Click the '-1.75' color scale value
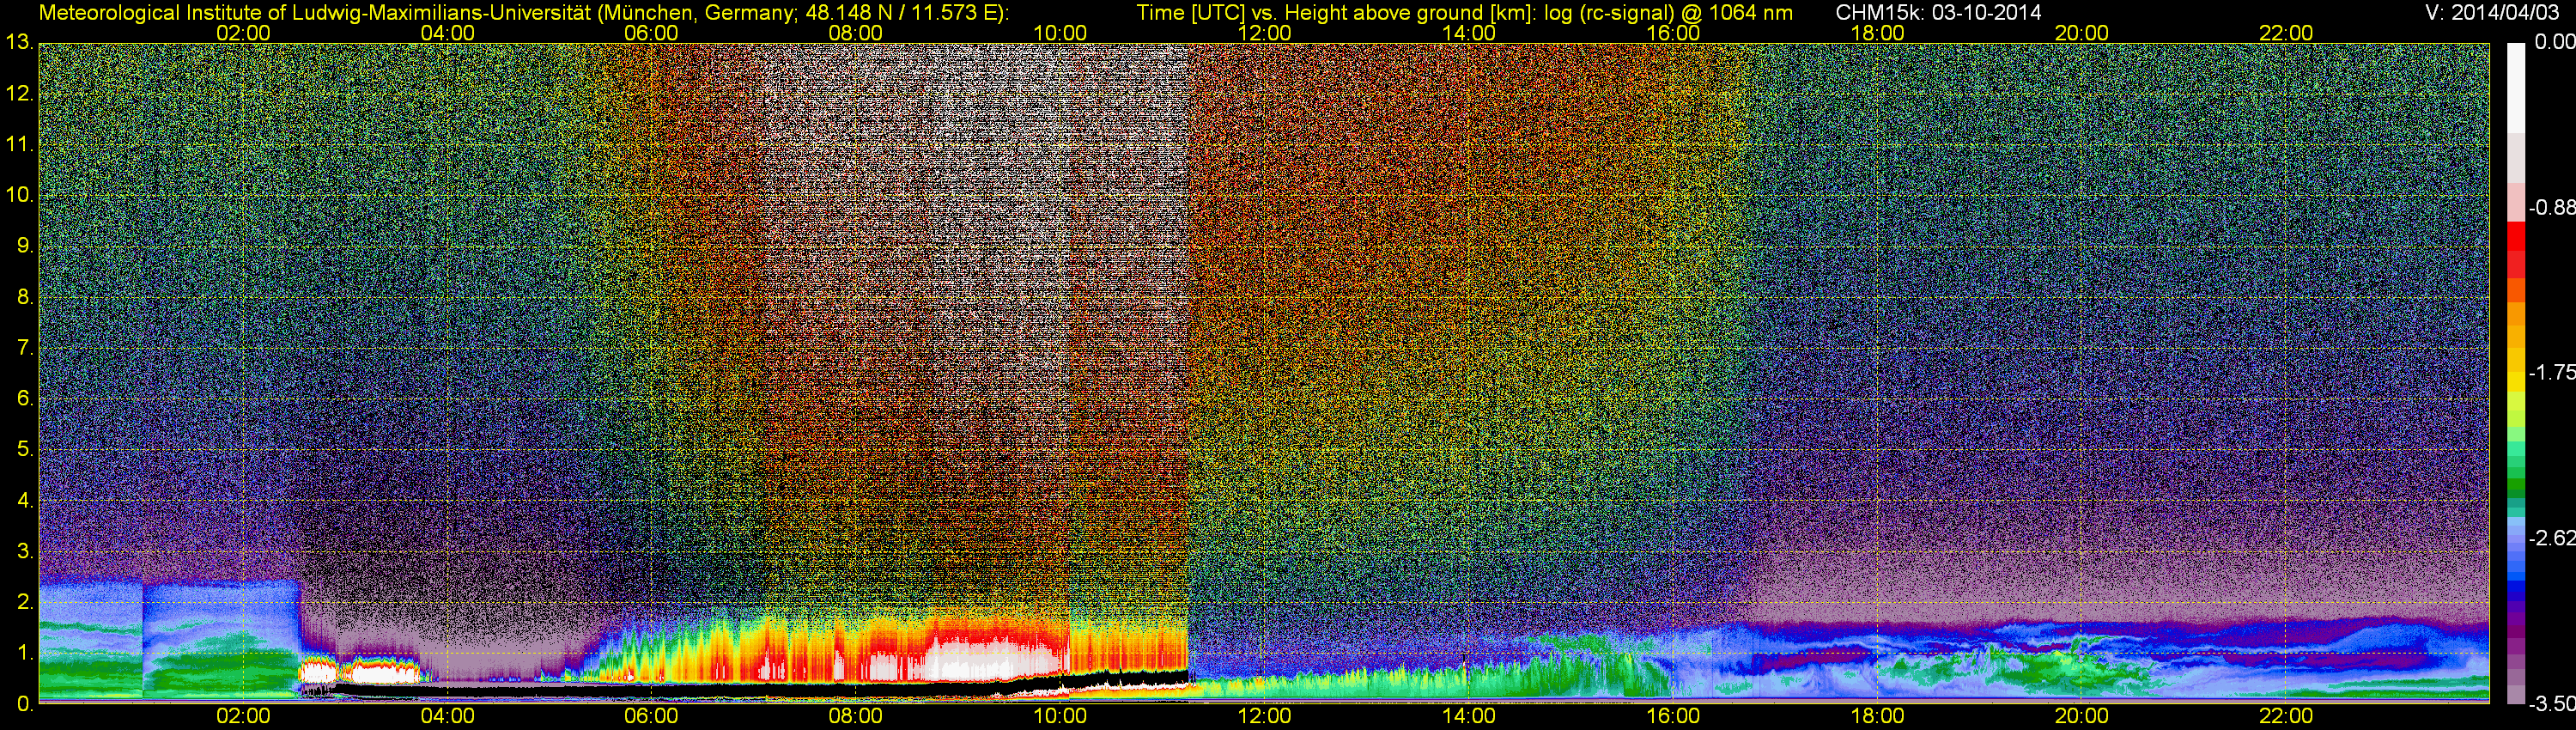Viewport: 2576px width, 730px height. 2551,372
